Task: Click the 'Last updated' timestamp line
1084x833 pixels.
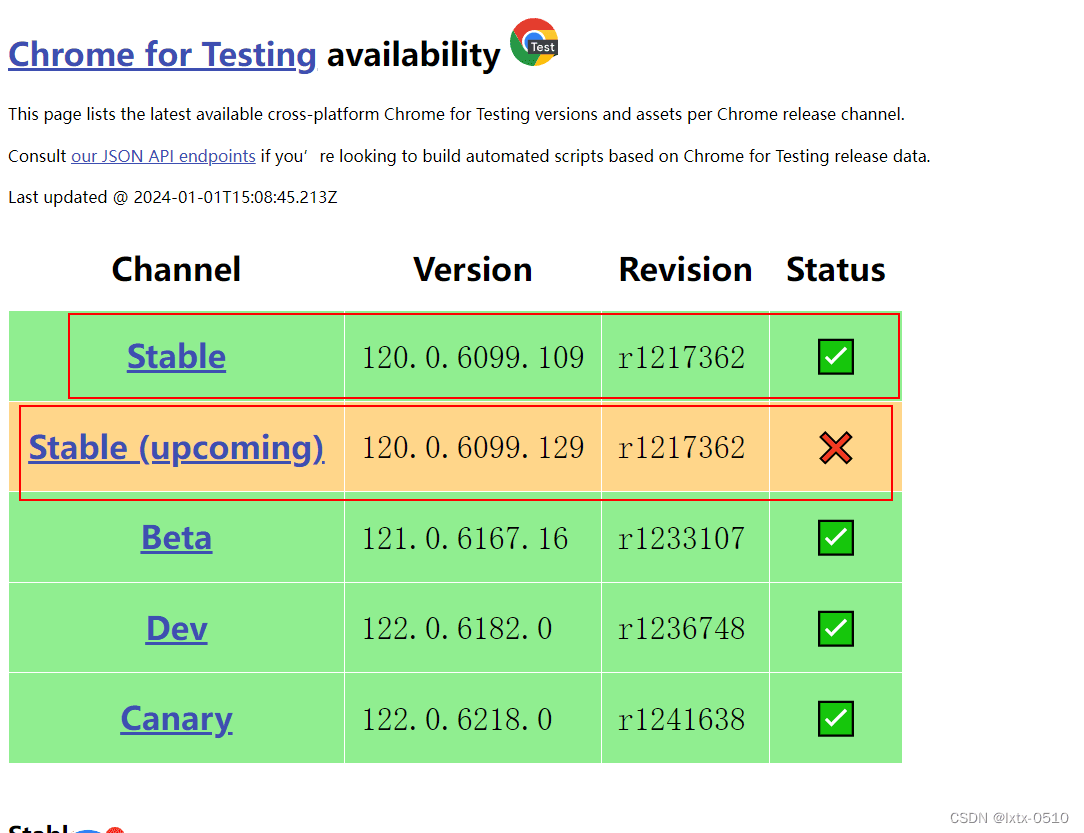Action: pos(173,198)
